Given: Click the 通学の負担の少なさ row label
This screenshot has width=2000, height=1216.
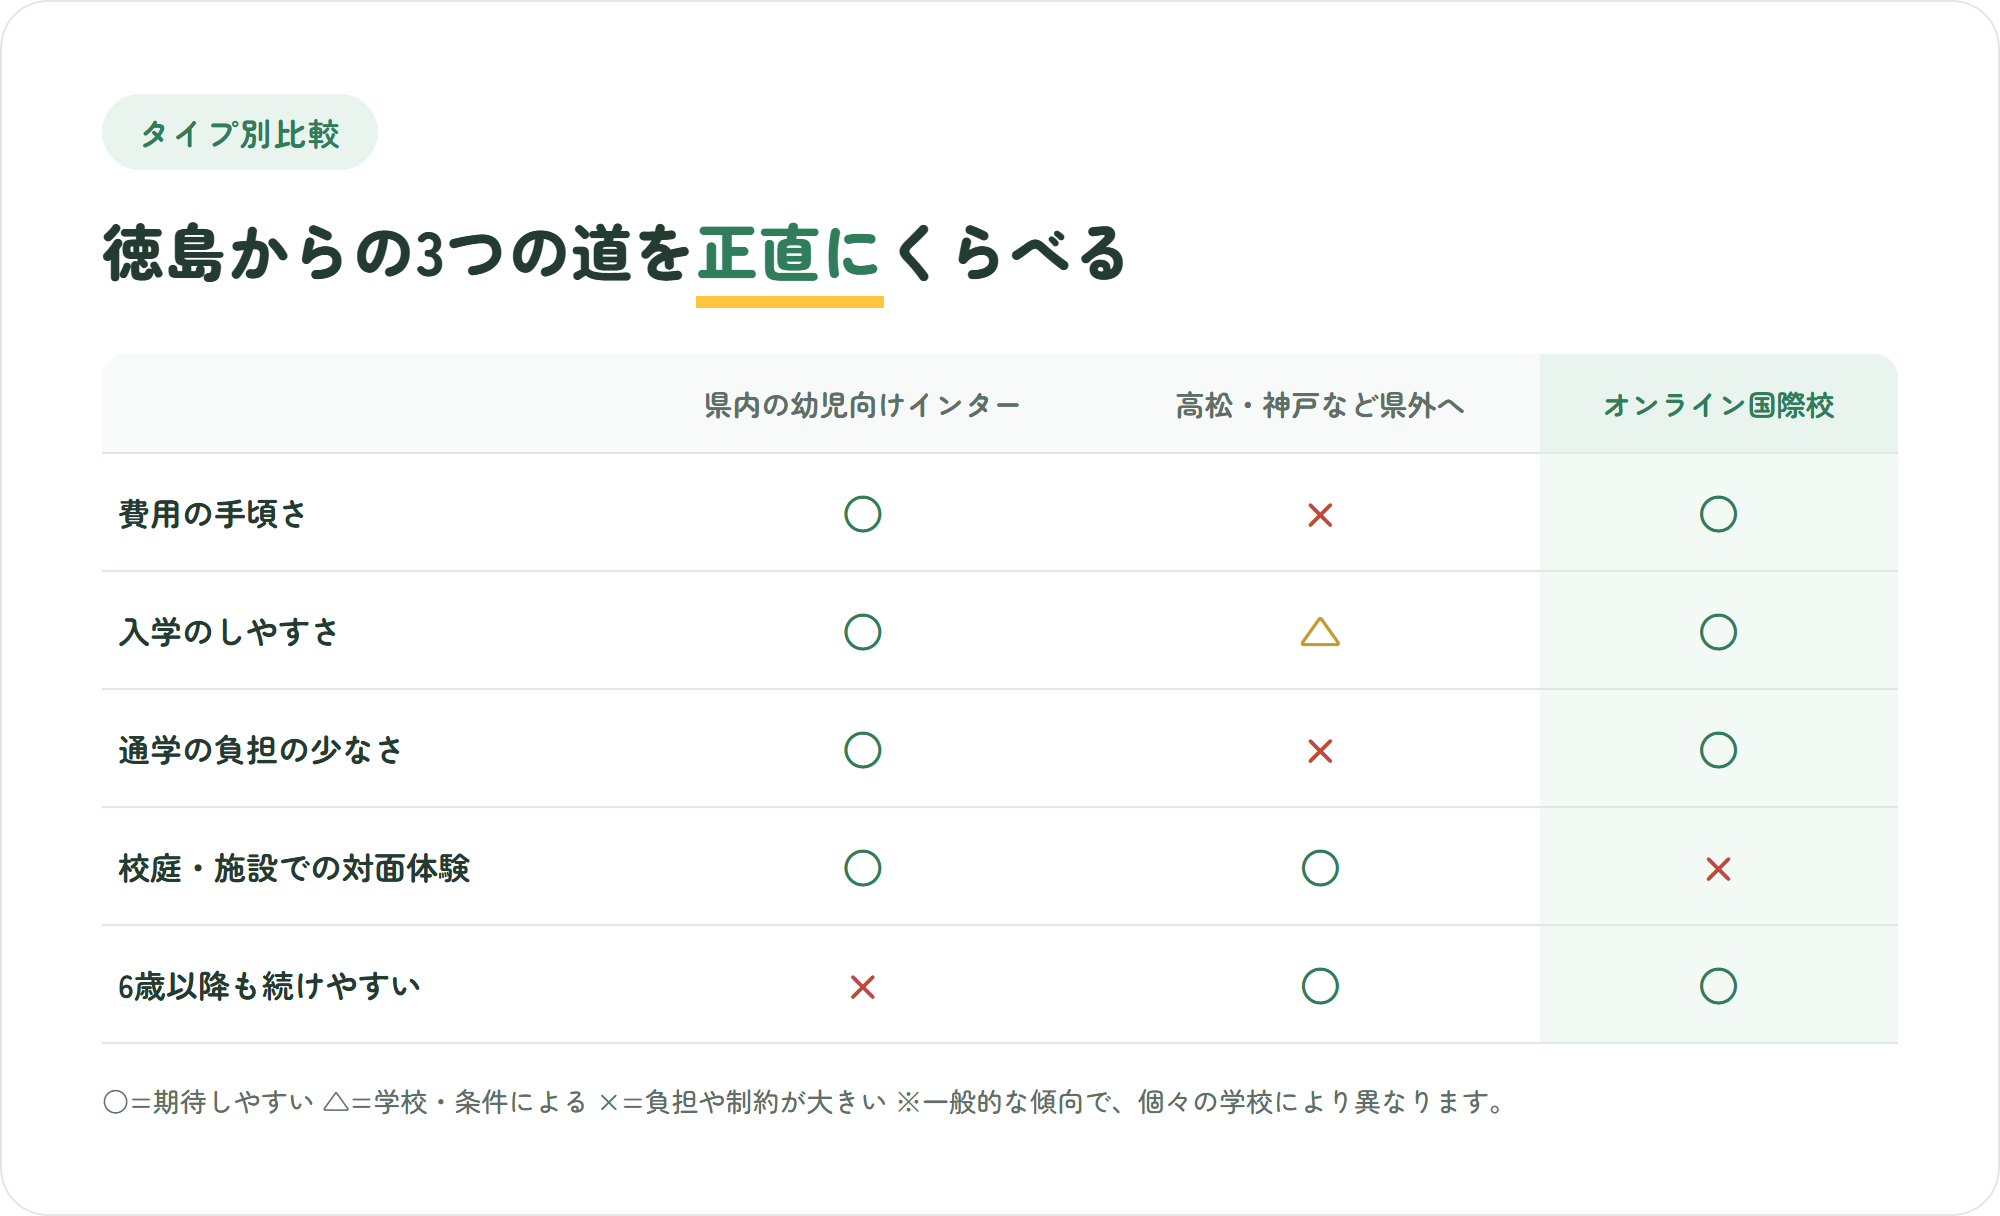Looking at the screenshot, I should (x=260, y=750).
